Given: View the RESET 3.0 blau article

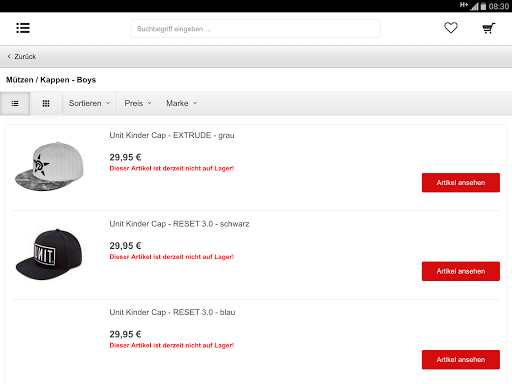Looking at the screenshot, I should [461, 360].
